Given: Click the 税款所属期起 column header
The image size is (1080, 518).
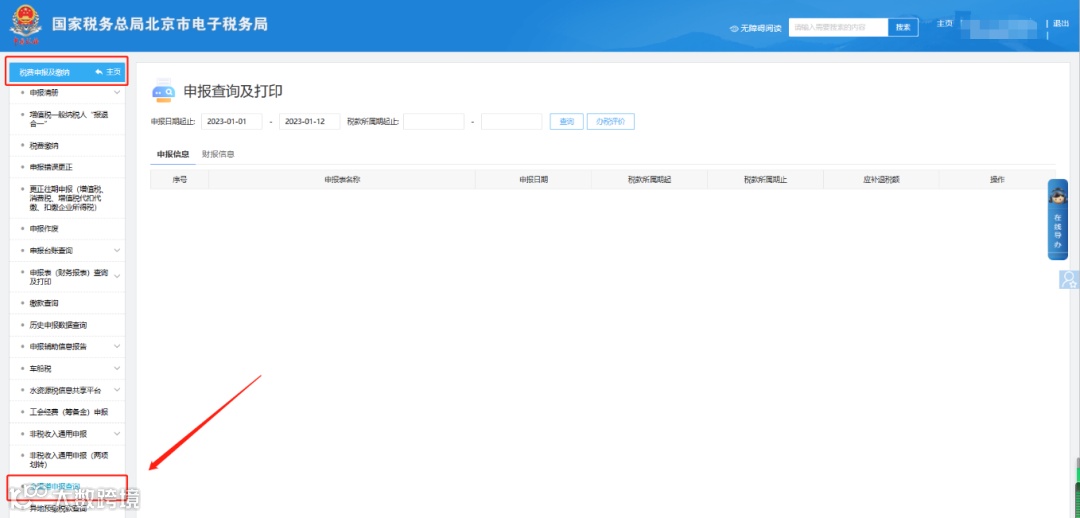Looking at the screenshot, I should [x=650, y=179].
